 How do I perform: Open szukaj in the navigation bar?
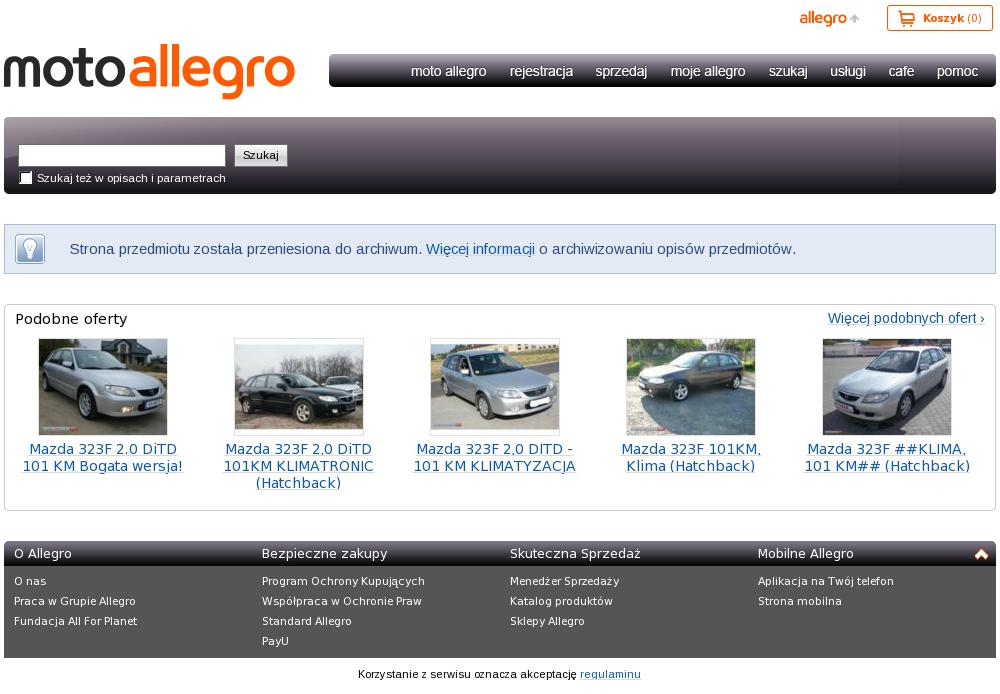coord(788,71)
